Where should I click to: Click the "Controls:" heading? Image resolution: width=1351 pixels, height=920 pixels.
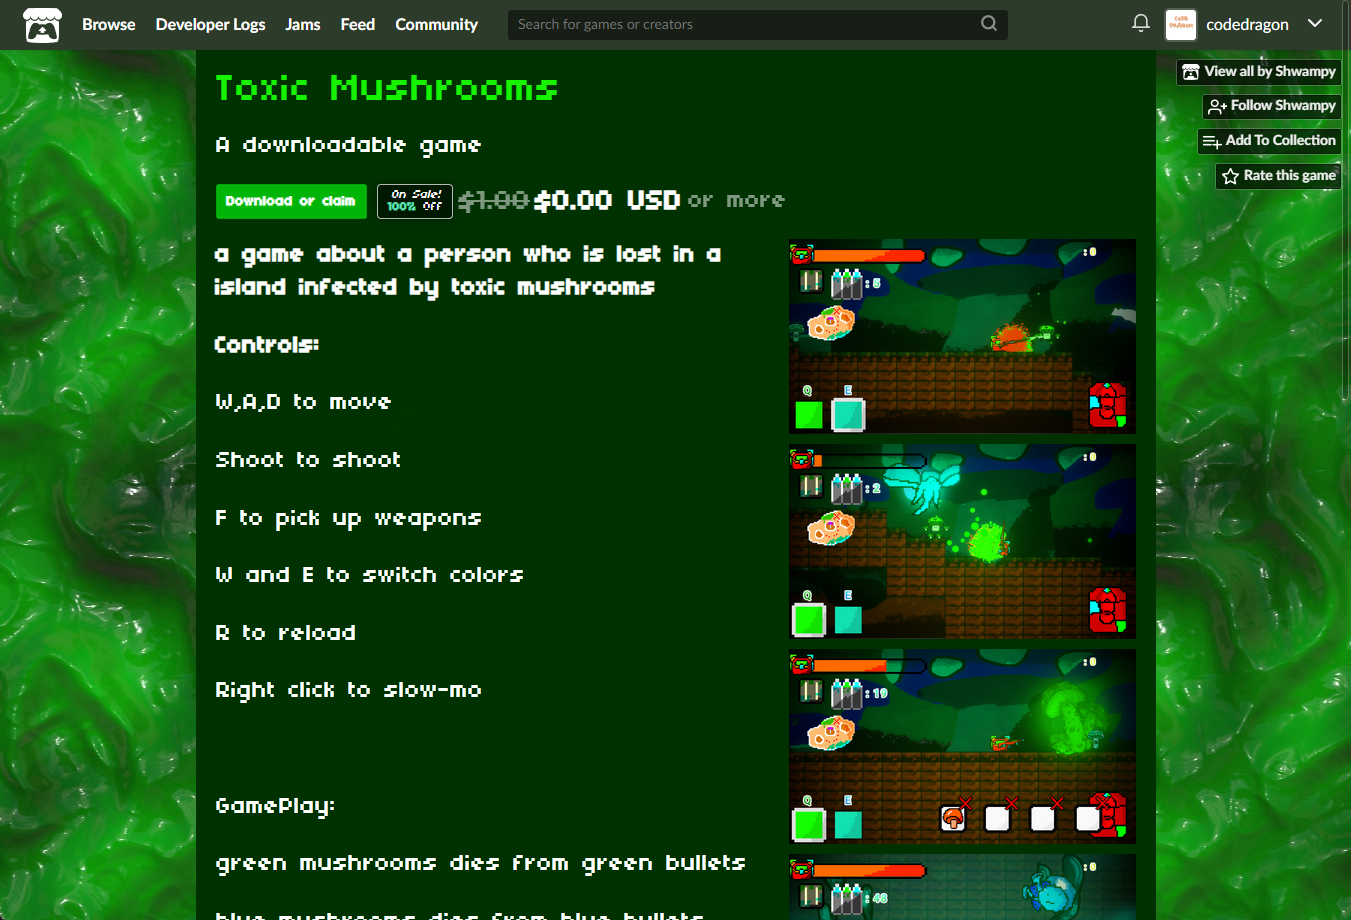click(267, 345)
